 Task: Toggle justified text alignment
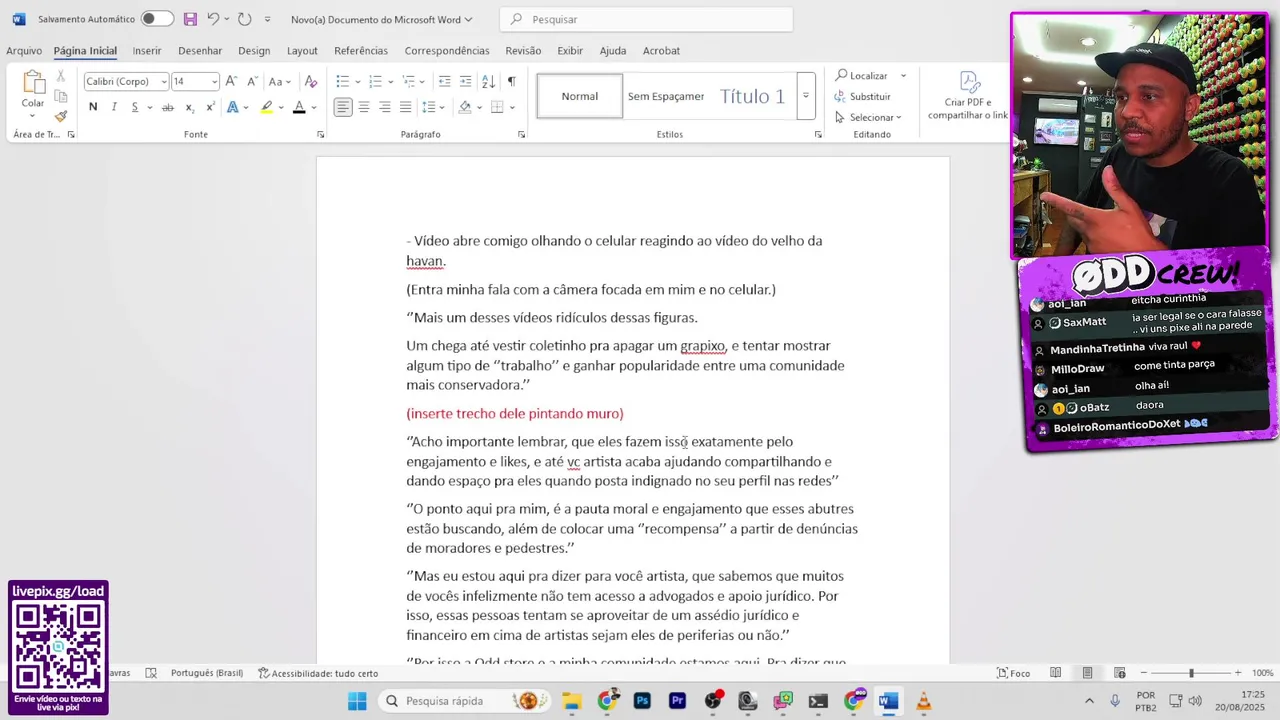[405, 107]
